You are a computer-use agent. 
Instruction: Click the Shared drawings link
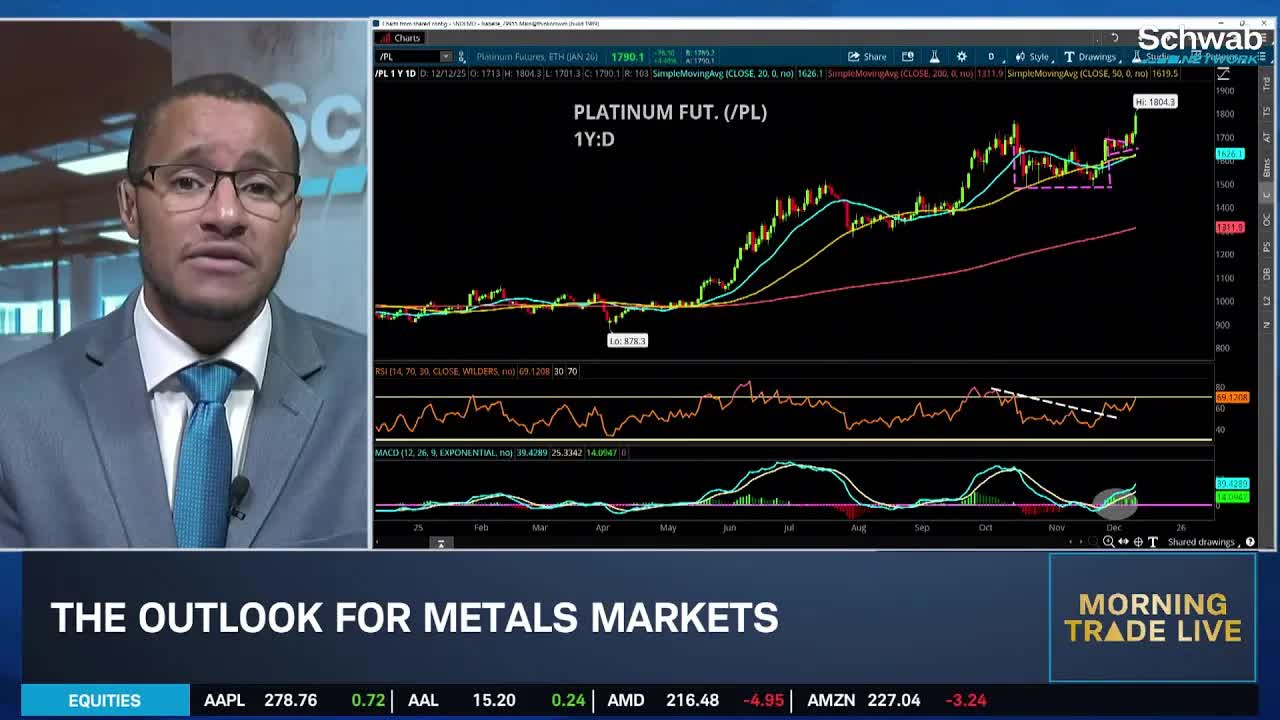coord(1203,541)
